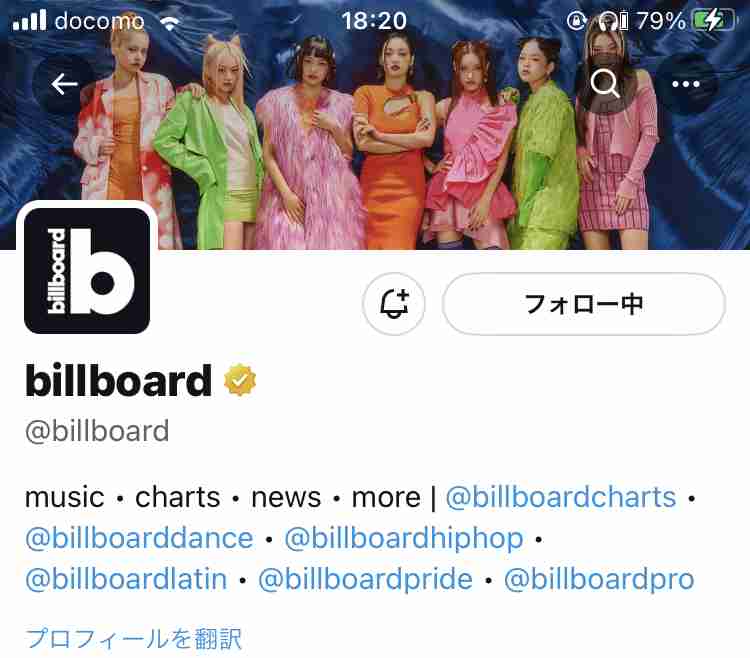Screen dimensions: 750x658
Task: Select the @billboard handle text
Action: click(x=97, y=431)
